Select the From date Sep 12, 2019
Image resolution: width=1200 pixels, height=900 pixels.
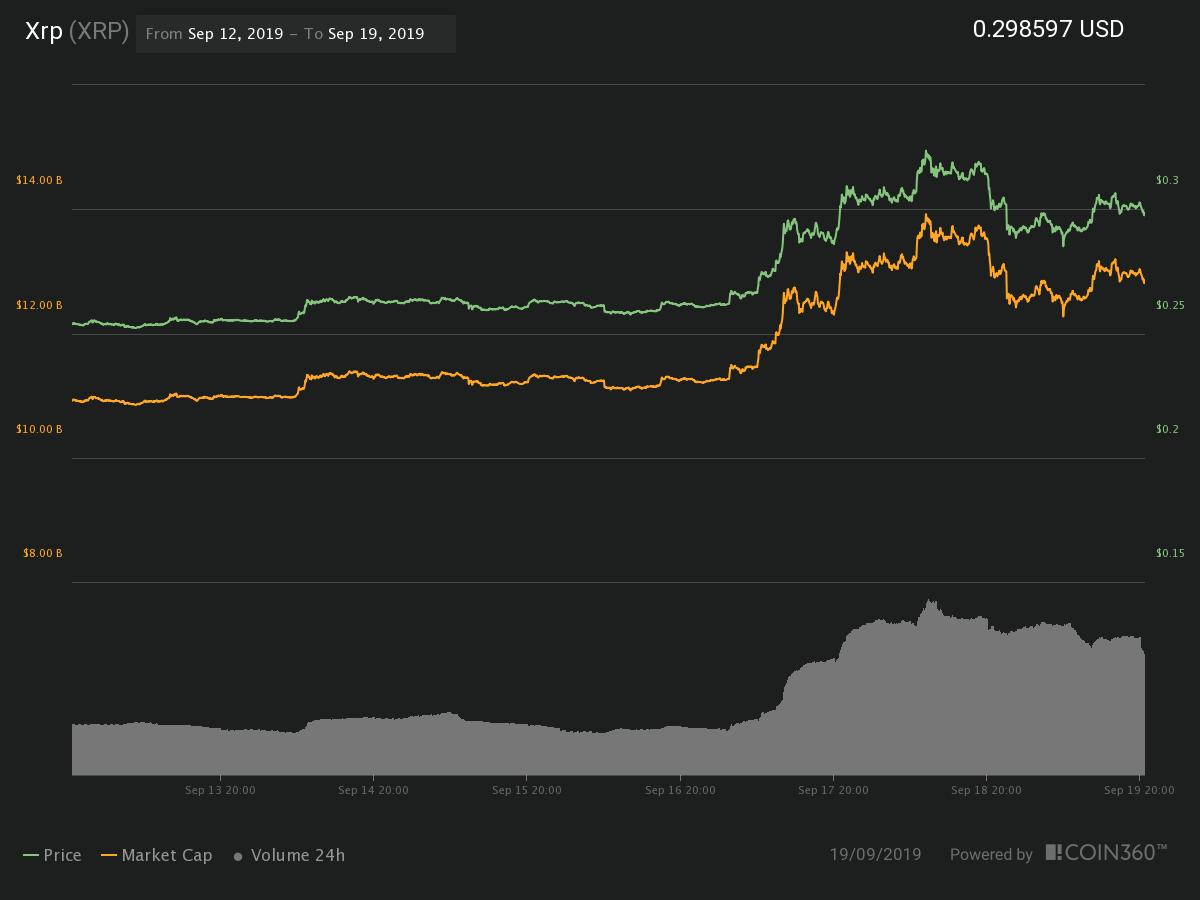tap(236, 34)
